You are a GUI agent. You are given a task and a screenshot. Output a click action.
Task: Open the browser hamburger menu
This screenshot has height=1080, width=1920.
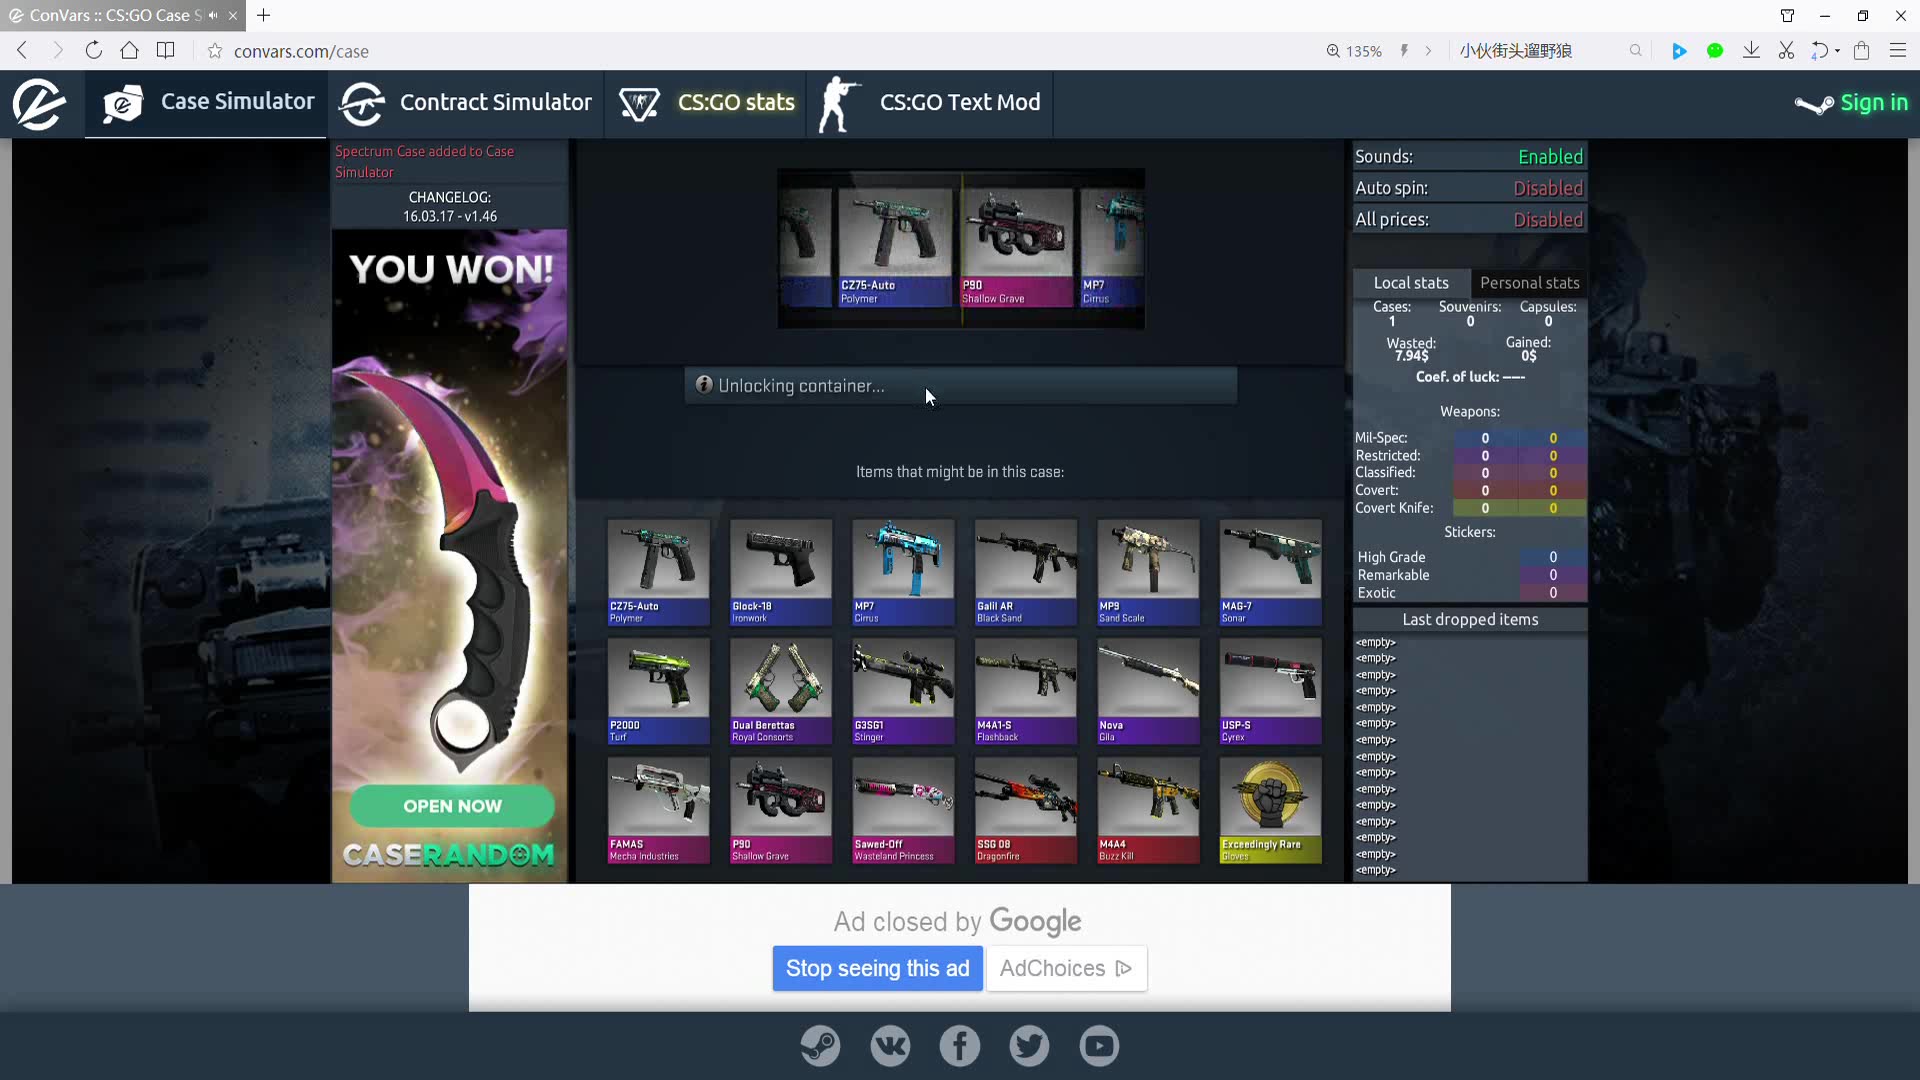pyautogui.click(x=1898, y=51)
